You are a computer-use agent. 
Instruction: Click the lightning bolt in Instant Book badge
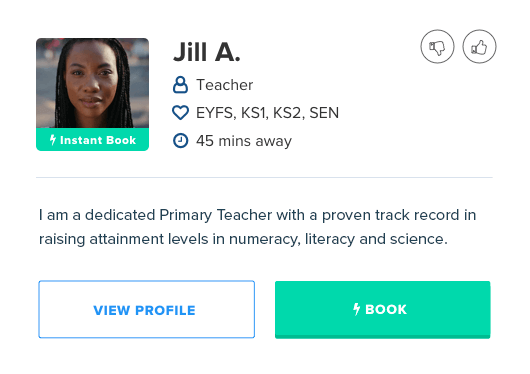coord(53,140)
